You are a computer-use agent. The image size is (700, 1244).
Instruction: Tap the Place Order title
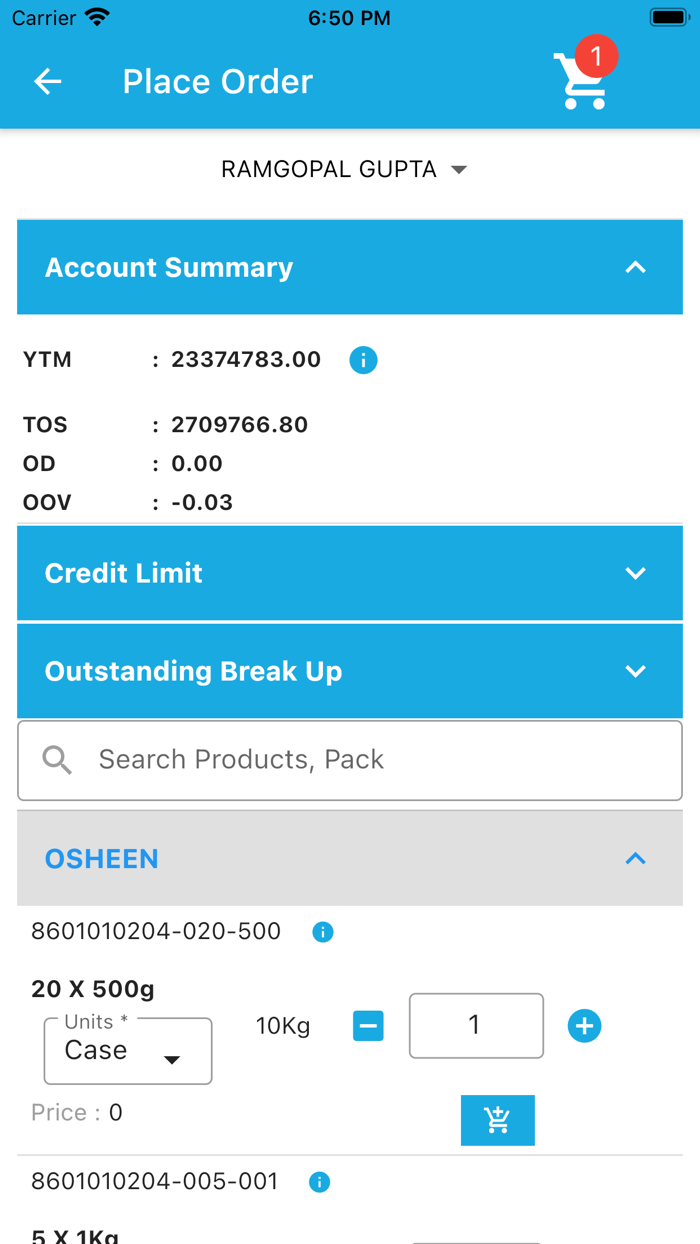click(217, 81)
